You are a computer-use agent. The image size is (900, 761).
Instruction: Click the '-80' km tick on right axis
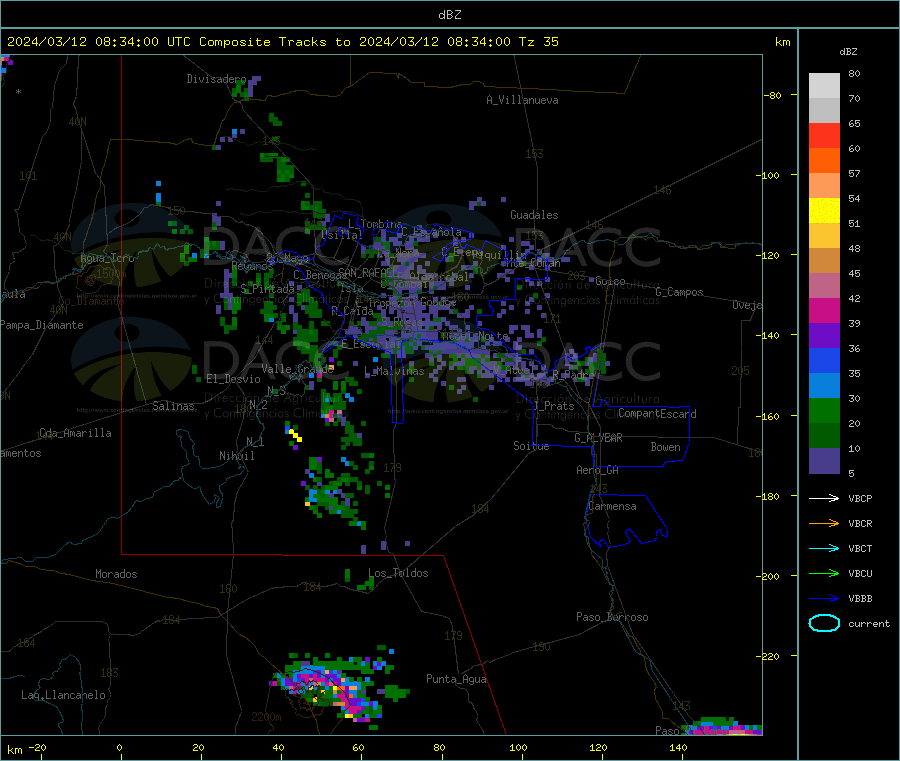pos(773,95)
